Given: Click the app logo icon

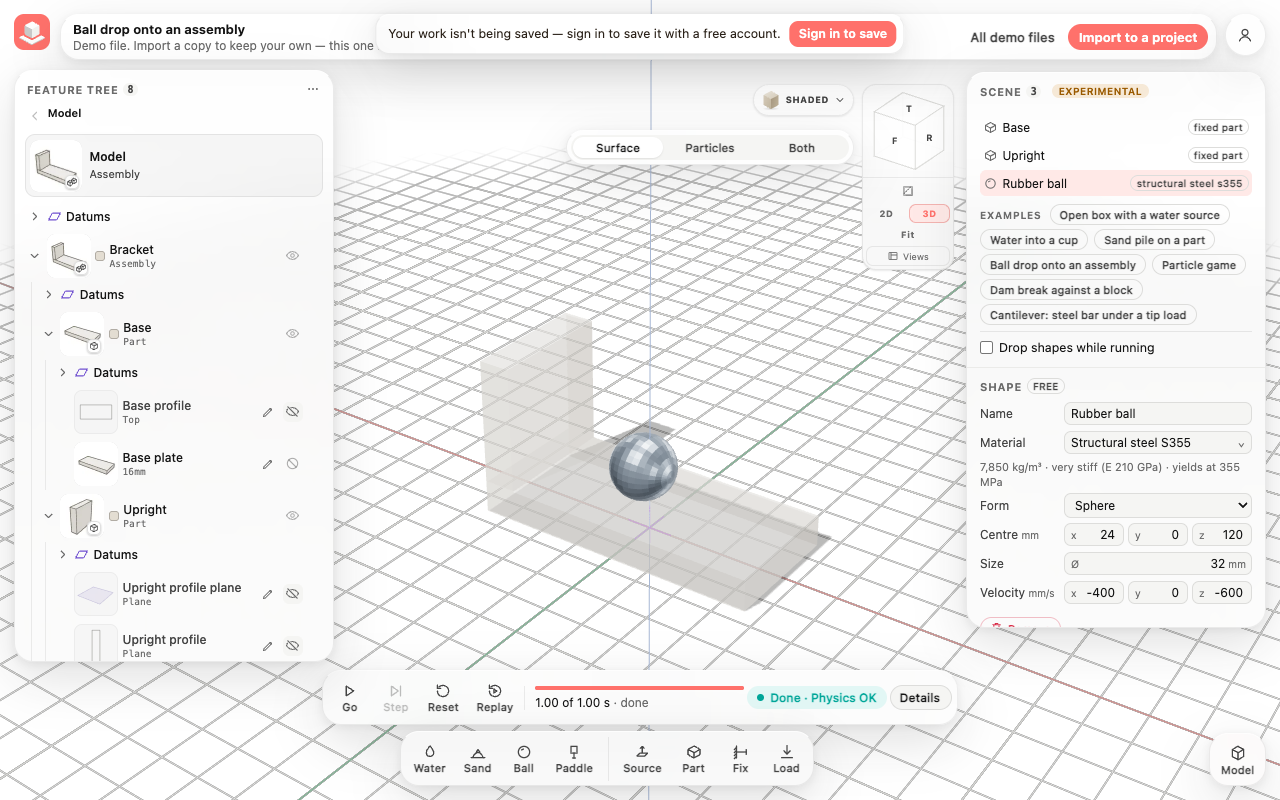Looking at the screenshot, I should pyautogui.click(x=32, y=33).
